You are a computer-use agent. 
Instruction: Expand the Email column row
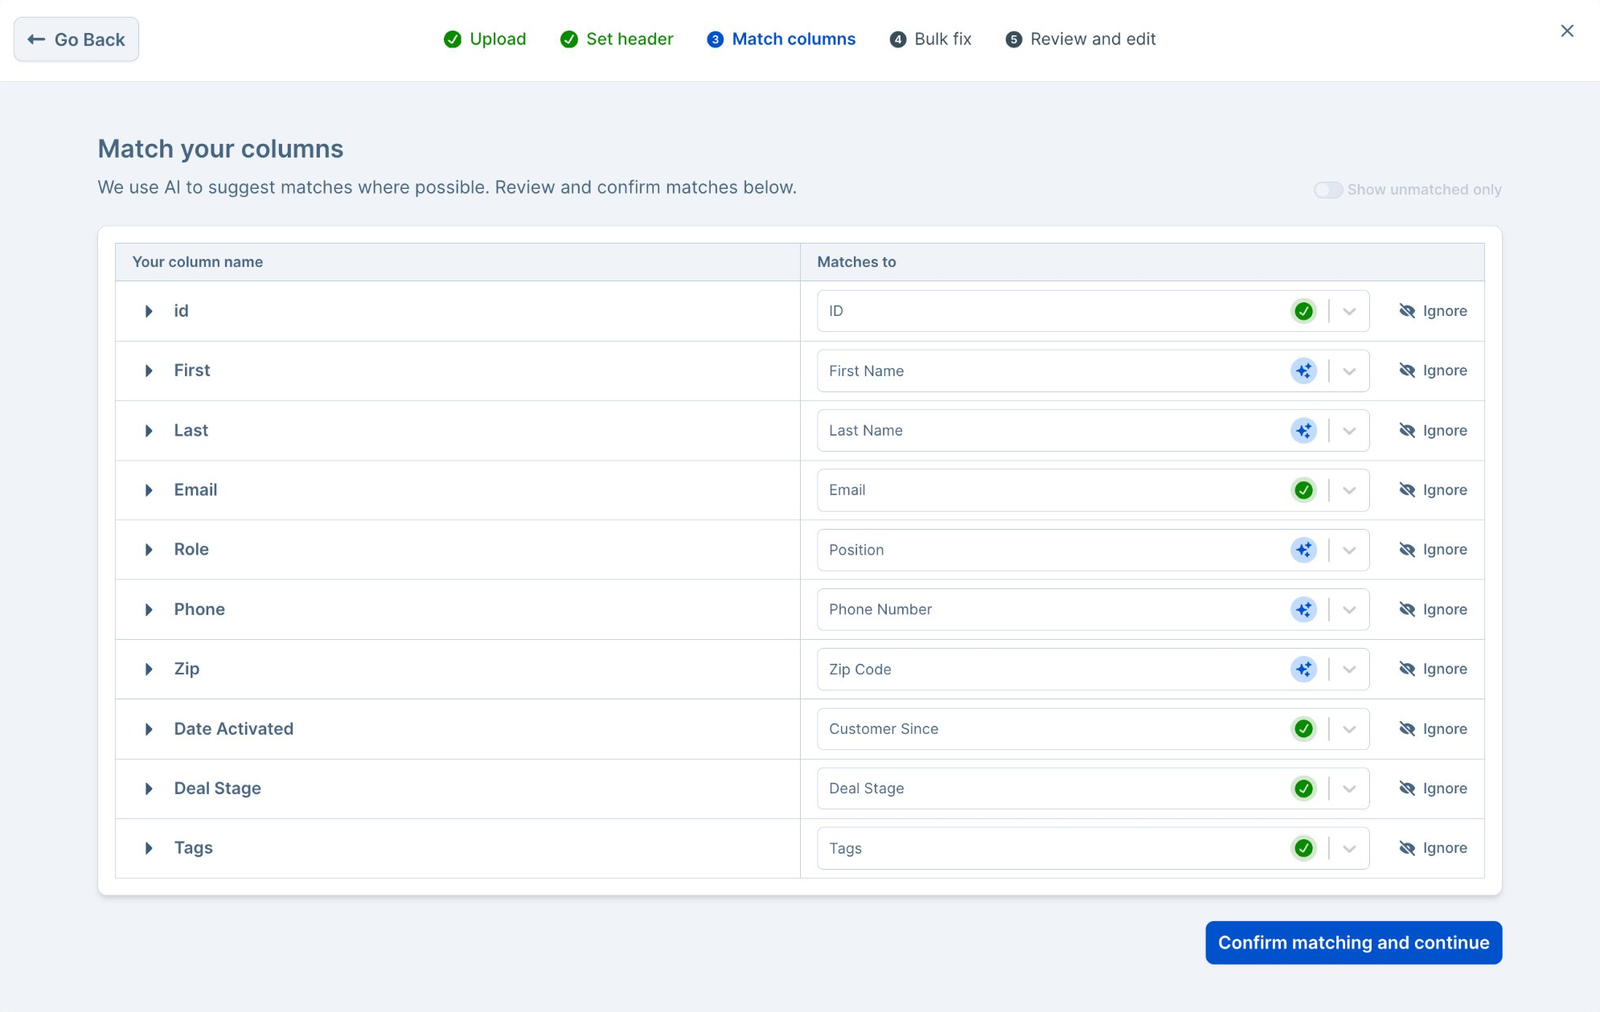(x=149, y=490)
